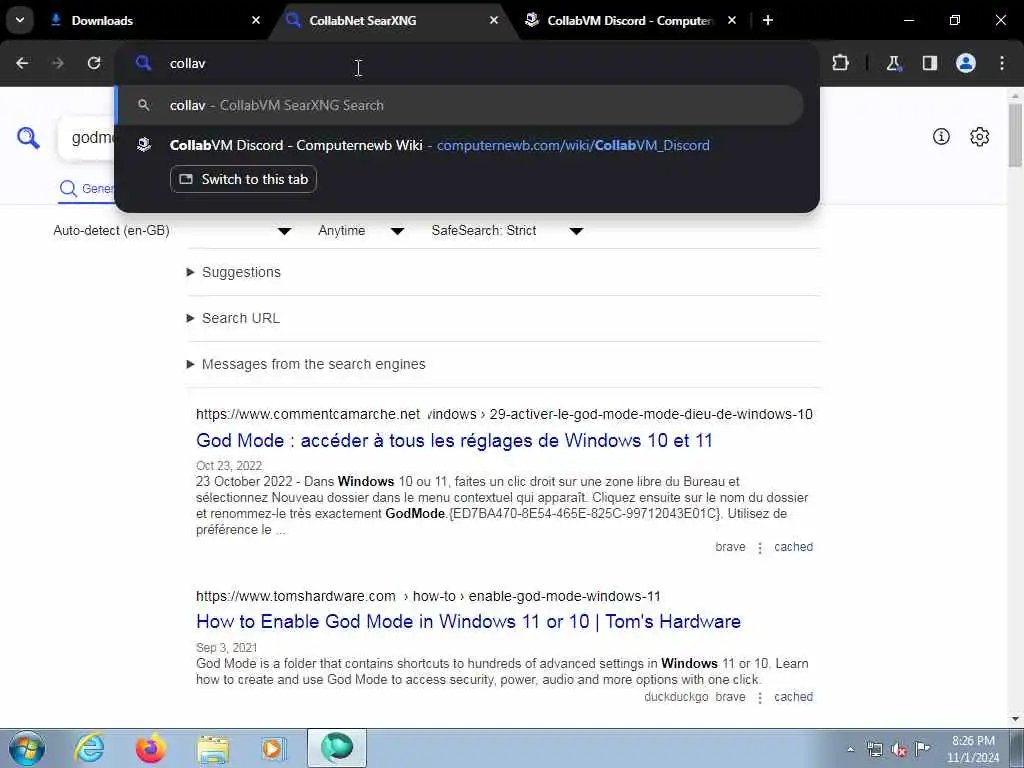This screenshot has height=768, width=1024.
Task: Open three-dot options beside 'duckduckgo brave' of Tom's Hardware result
Action: click(760, 697)
